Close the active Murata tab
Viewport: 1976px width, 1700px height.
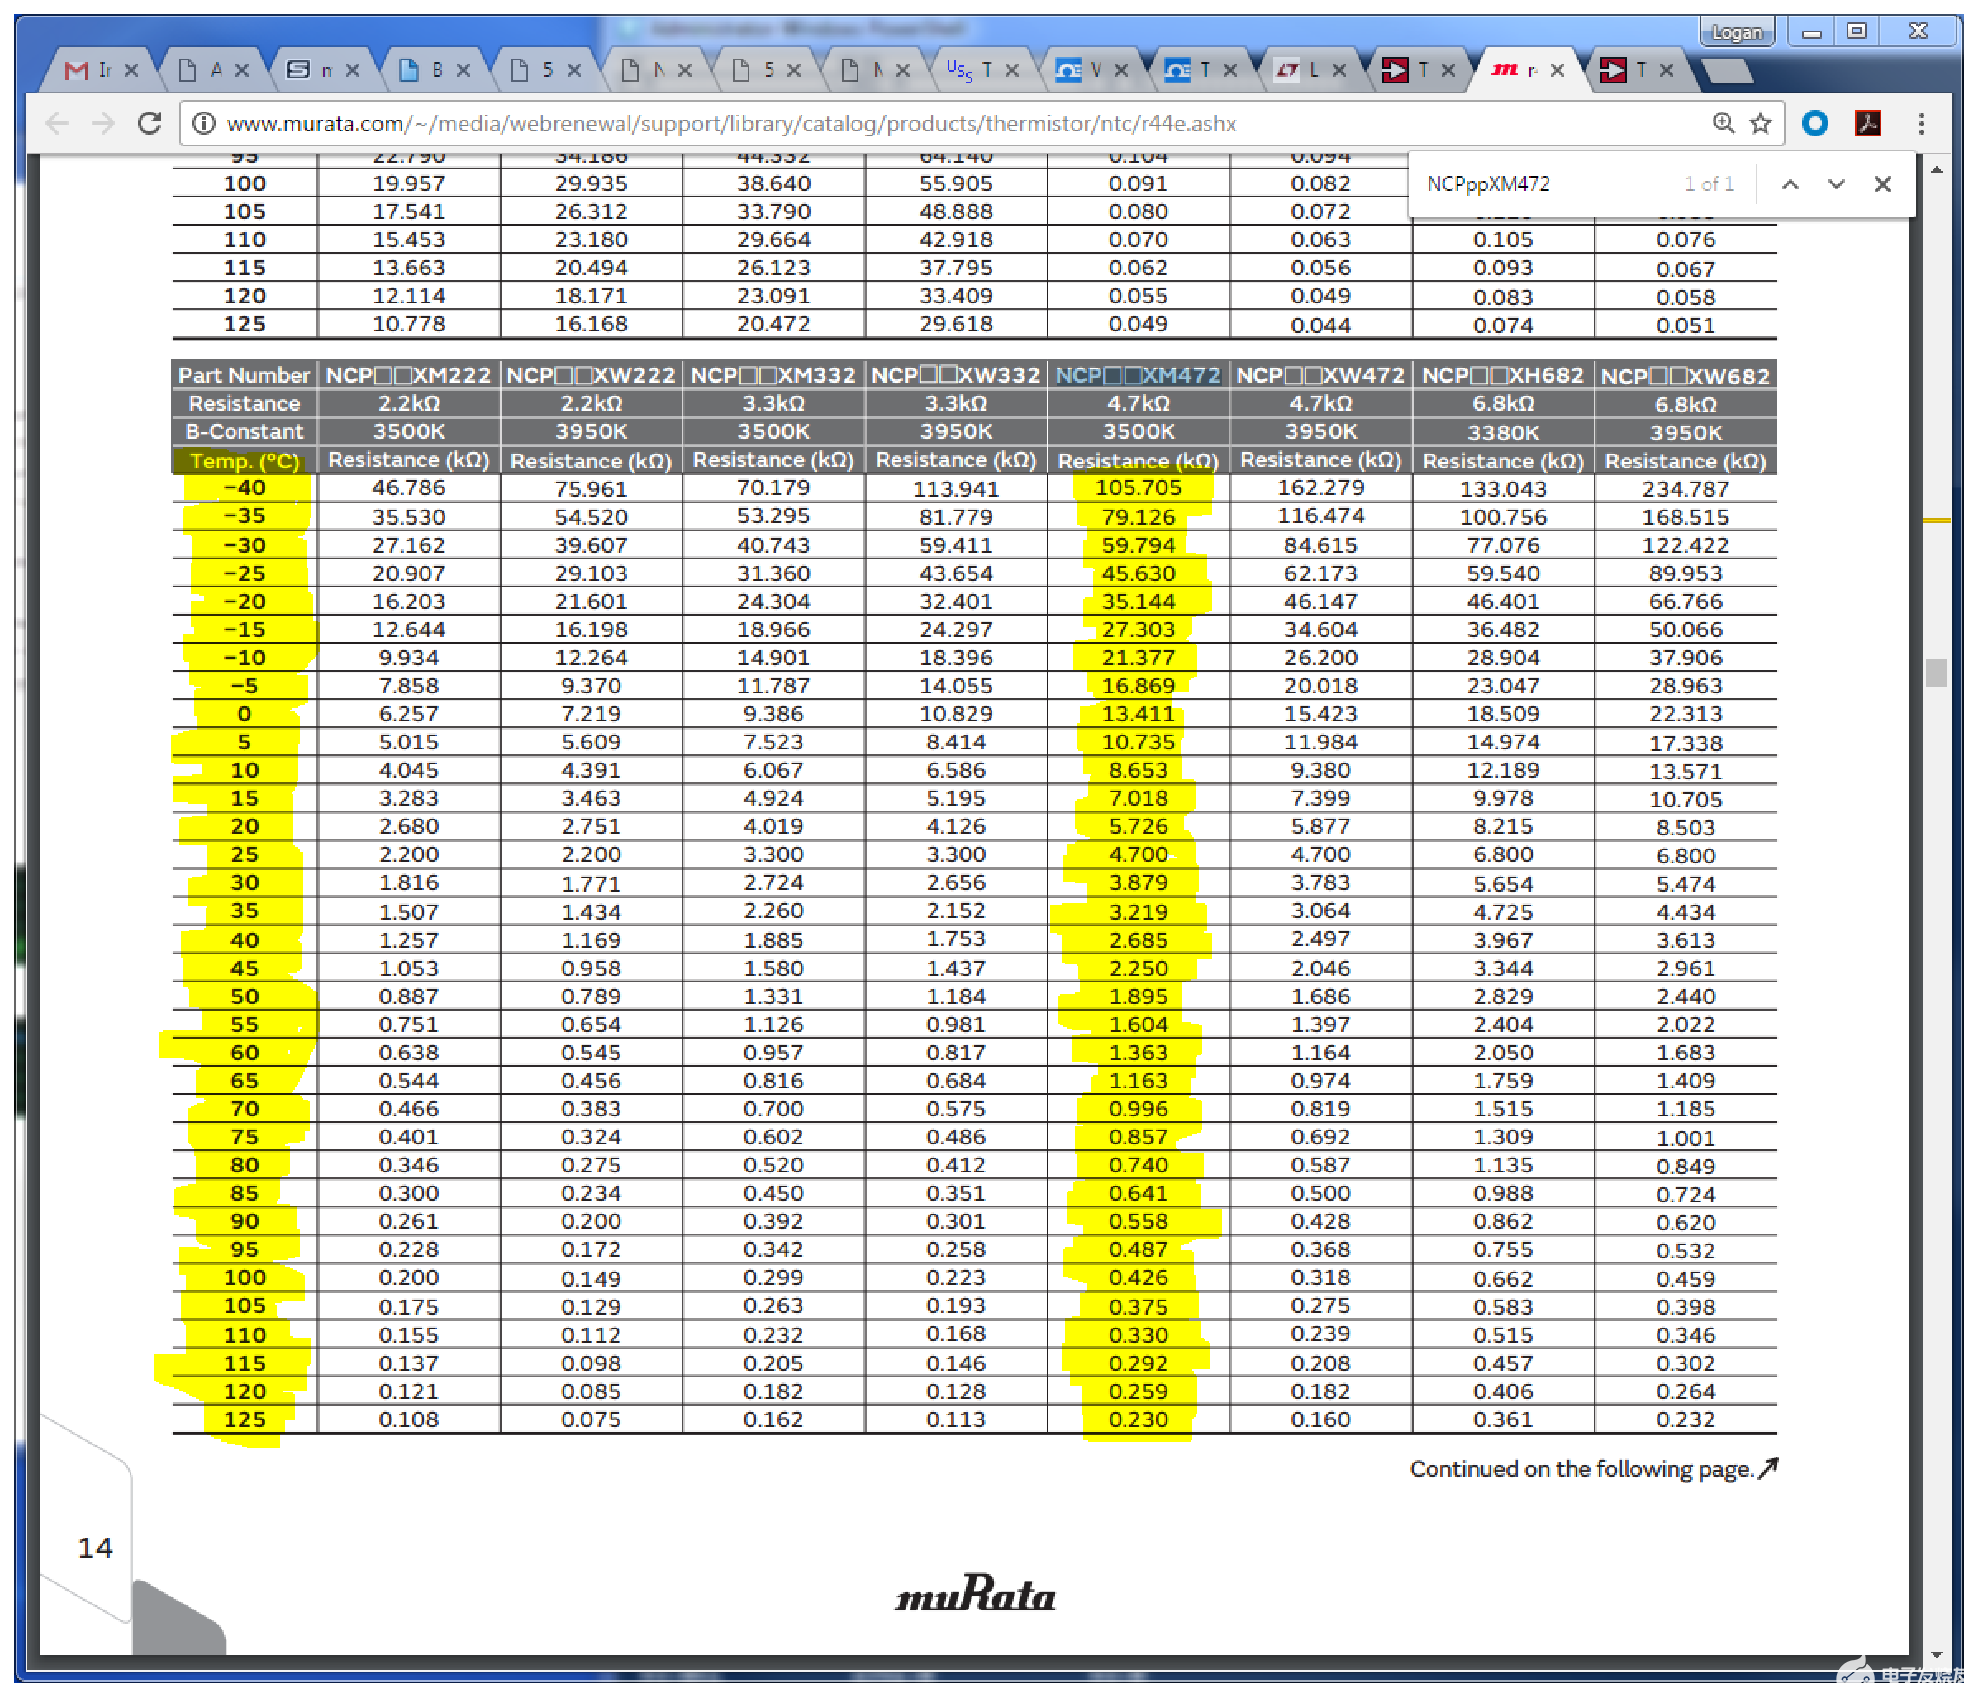tap(1557, 70)
